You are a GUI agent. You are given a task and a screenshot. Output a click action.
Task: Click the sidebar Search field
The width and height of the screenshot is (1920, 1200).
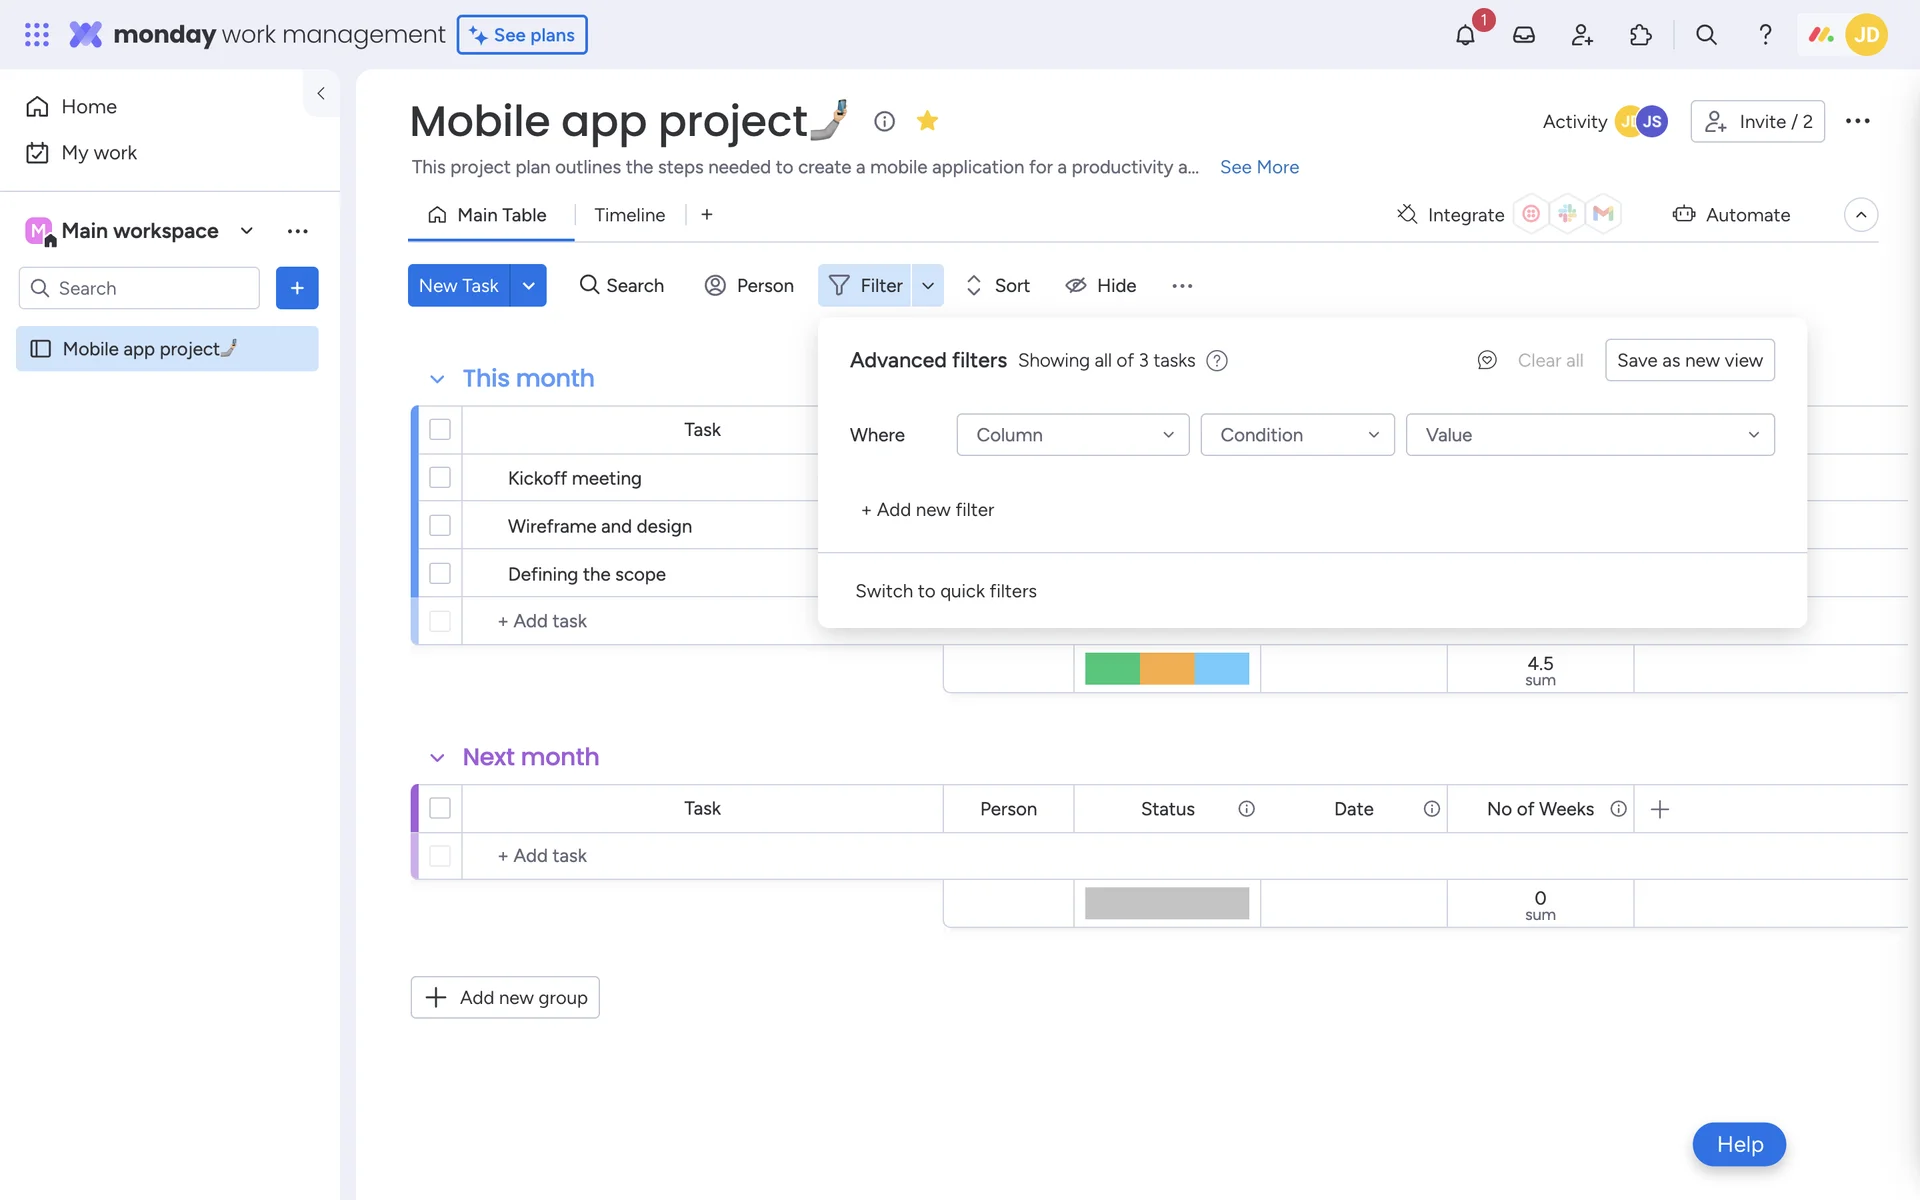coord(140,288)
